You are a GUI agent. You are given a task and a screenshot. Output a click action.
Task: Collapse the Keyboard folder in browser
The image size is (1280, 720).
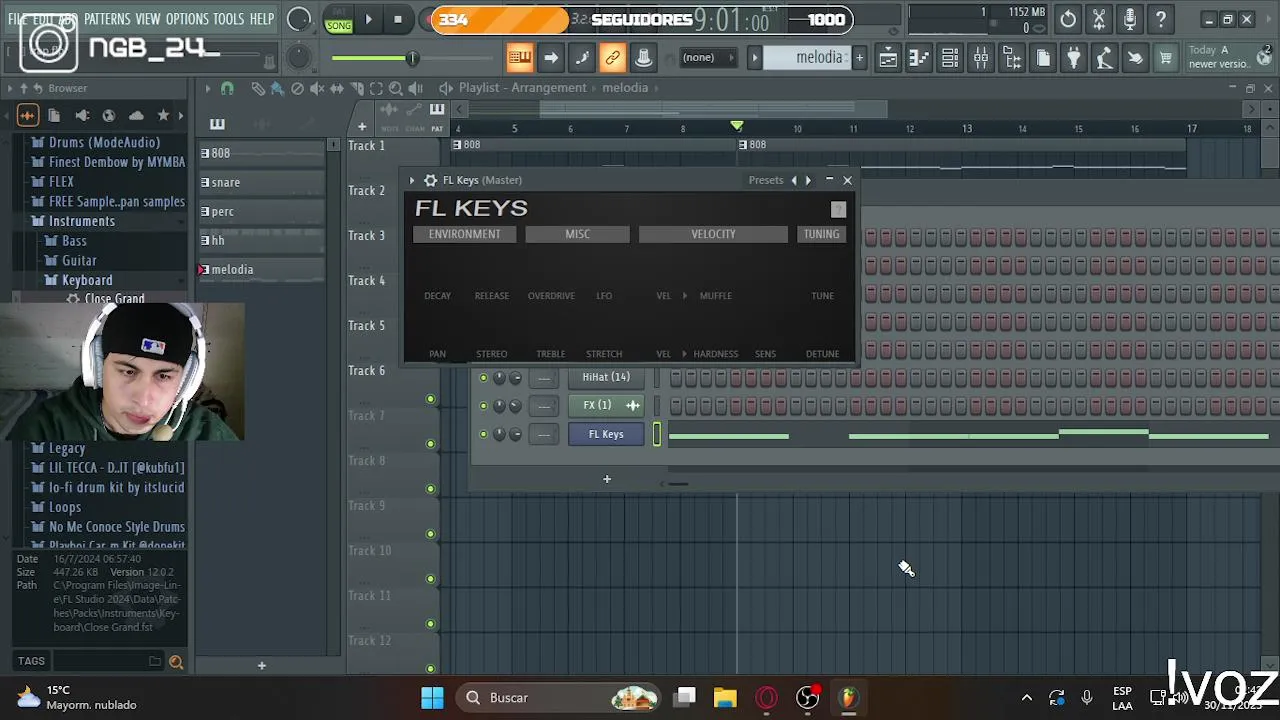tap(87, 280)
